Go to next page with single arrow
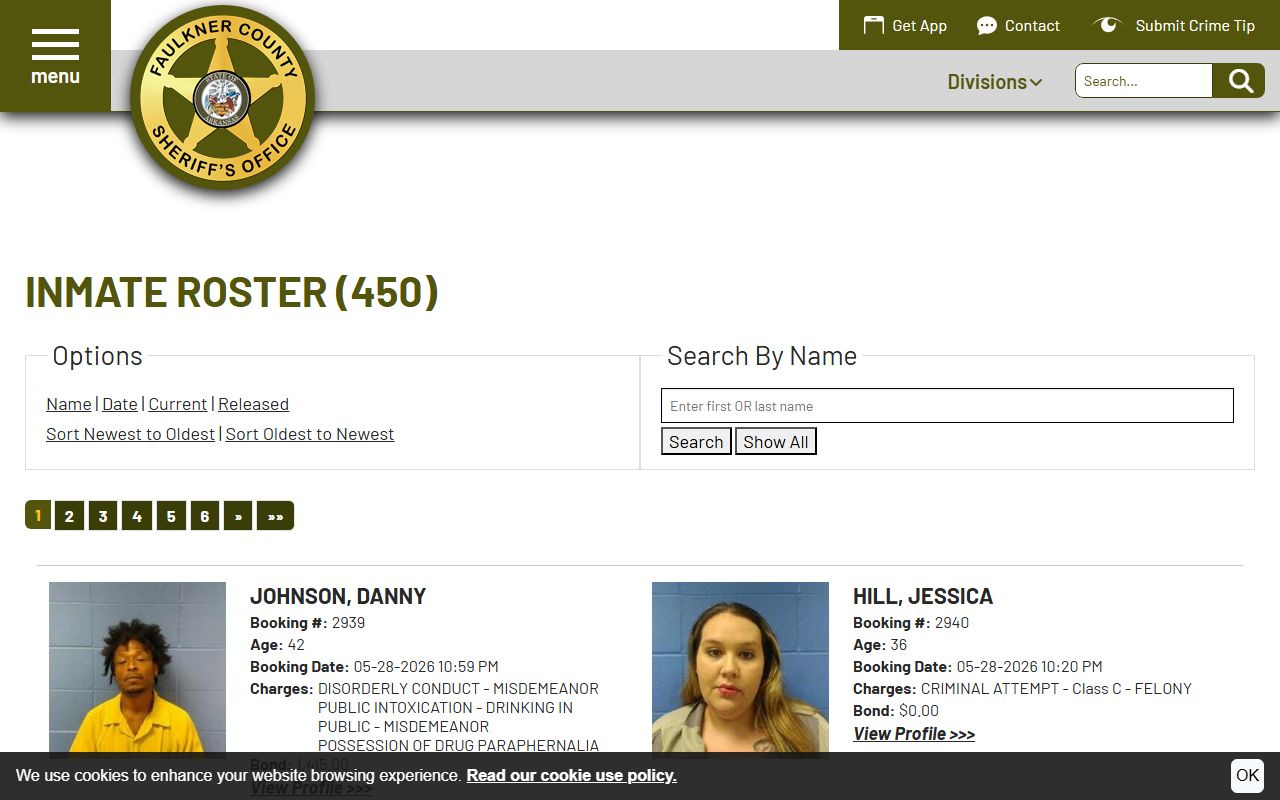 pyautogui.click(x=238, y=516)
